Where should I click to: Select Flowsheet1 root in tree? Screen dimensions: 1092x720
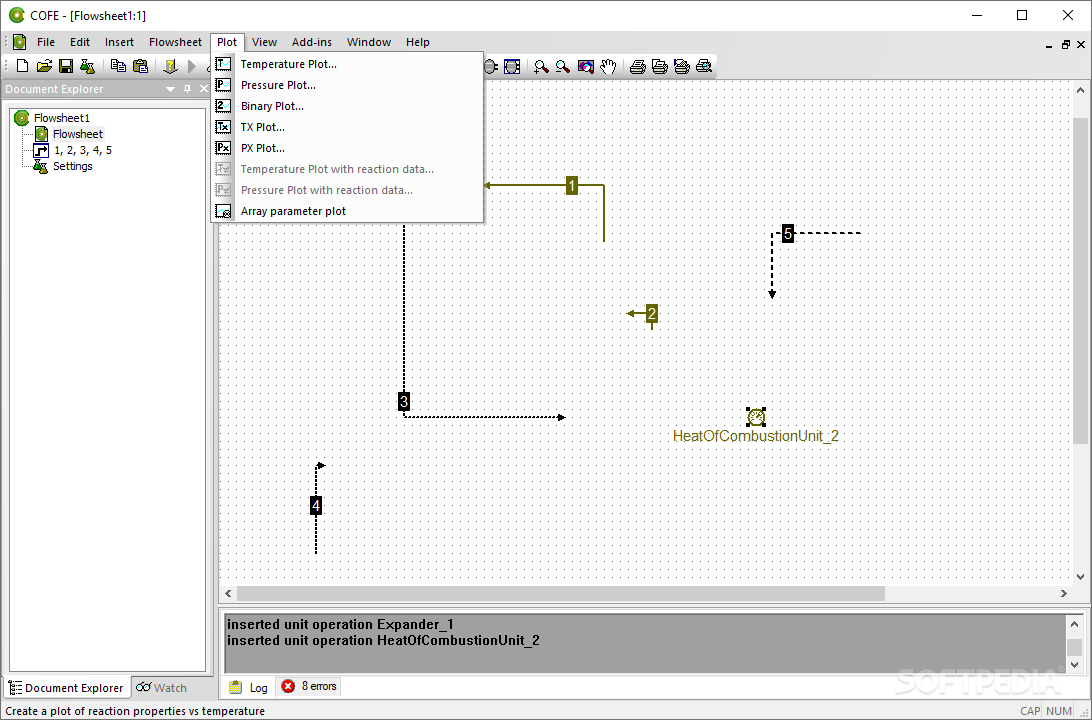tap(62, 118)
